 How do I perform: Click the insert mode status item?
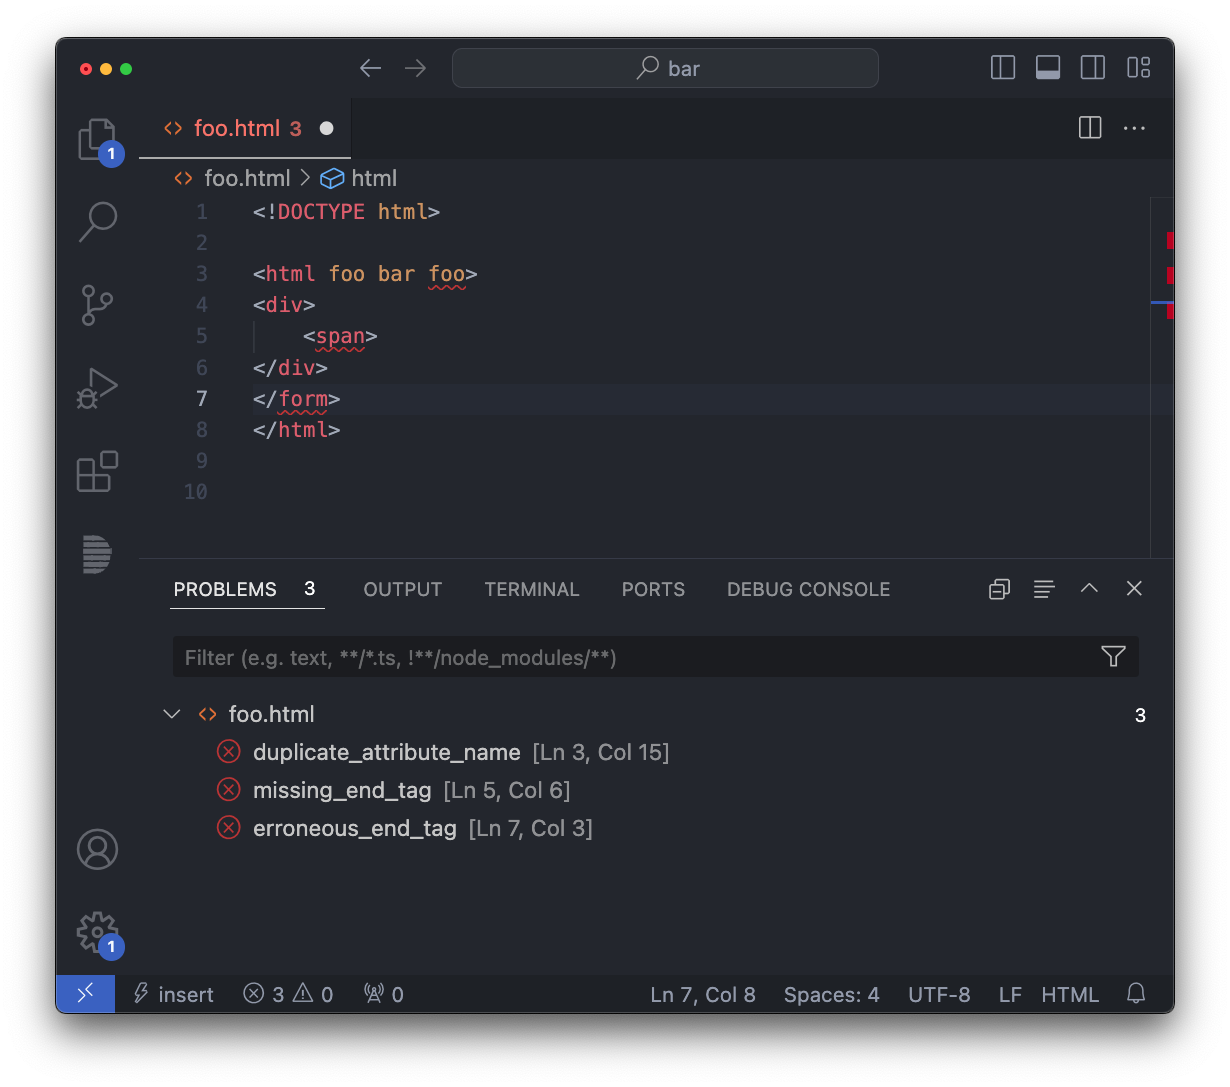pyautogui.click(x=174, y=994)
